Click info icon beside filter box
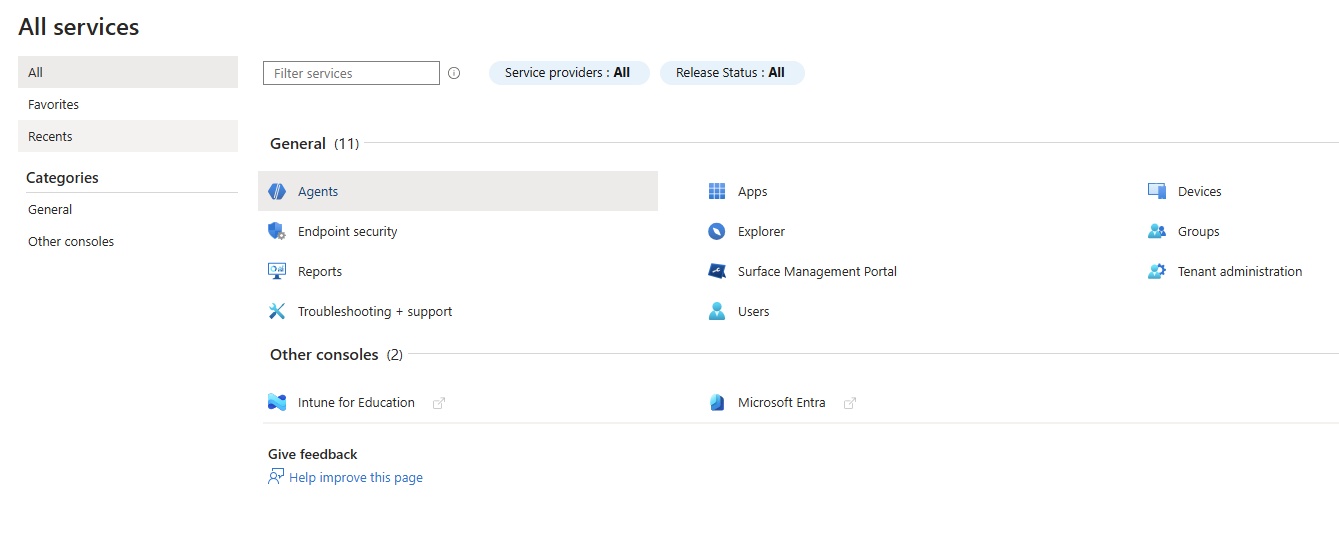Viewport: 1339px width, 541px height. (x=454, y=73)
